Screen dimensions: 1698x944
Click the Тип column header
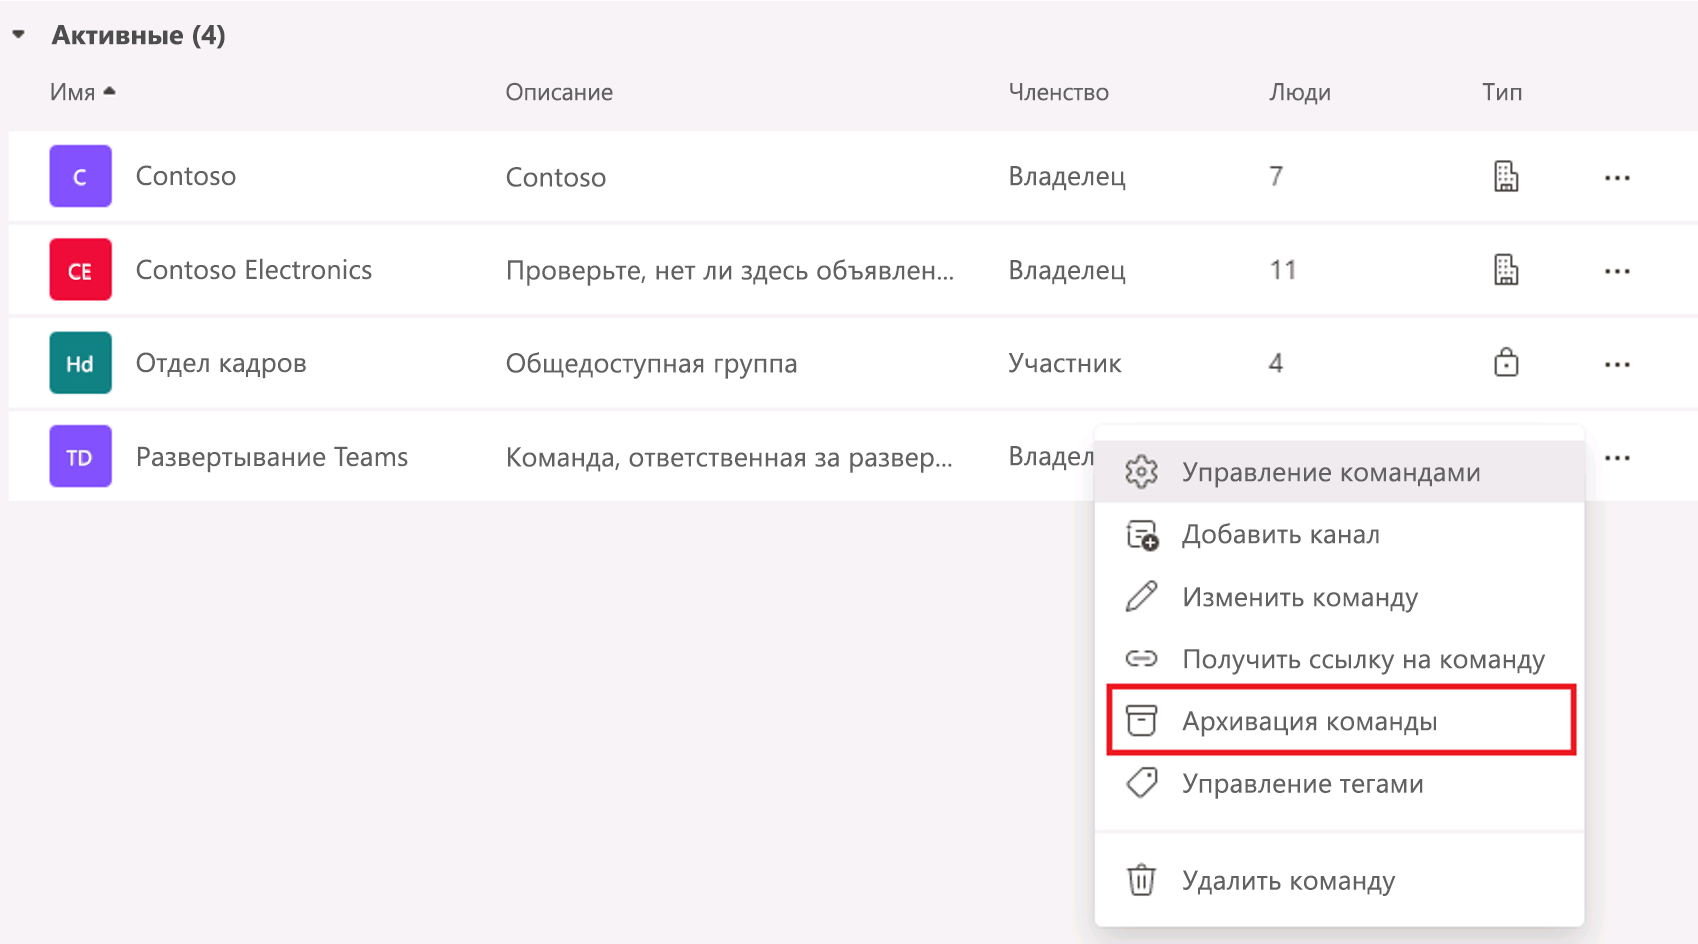1502,92
